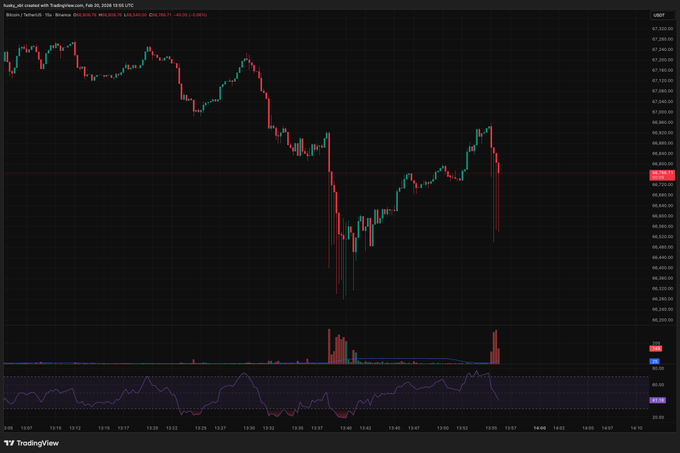Click the 13:40 time axis label
Screen dimensions: 680x453
click(346, 428)
